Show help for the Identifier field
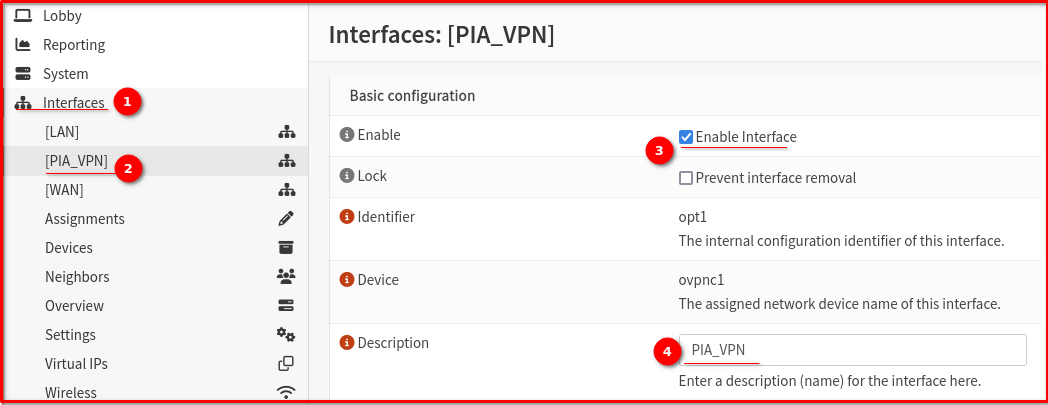The width and height of the screenshot is (1048, 405). pyautogui.click(x=346, y=217)
